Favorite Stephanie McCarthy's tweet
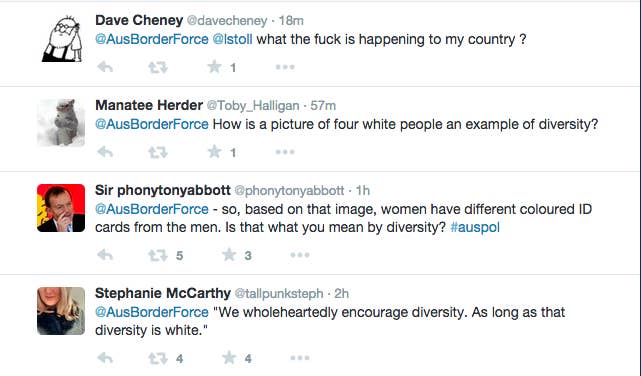The width and height of the screenshot is (641, 376). pos(229,358)
